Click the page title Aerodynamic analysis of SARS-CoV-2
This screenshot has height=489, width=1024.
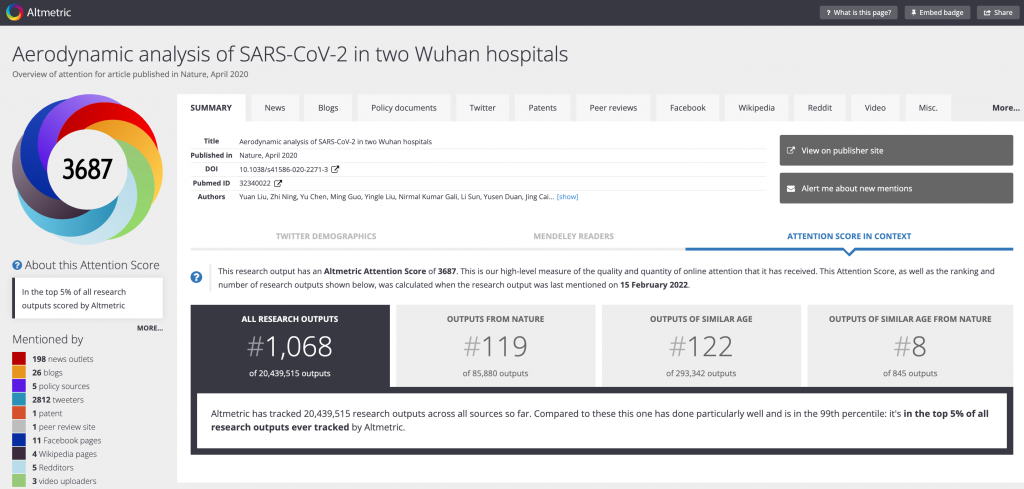click(290, 54)
